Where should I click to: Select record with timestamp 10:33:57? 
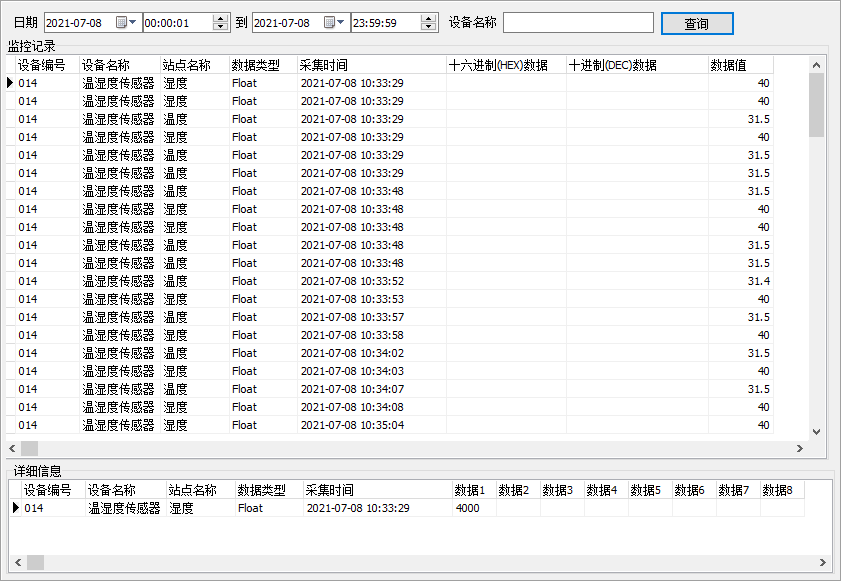pyautogui.click(x=389, y=317)
